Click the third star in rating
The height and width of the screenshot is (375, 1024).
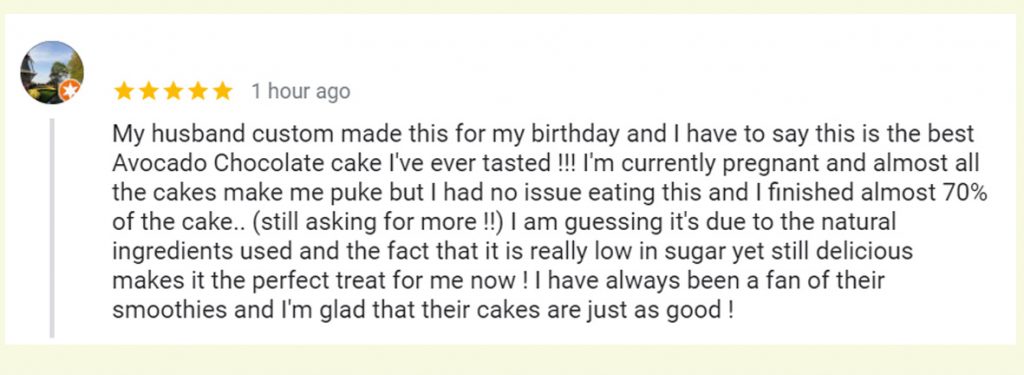click(173, 91)
